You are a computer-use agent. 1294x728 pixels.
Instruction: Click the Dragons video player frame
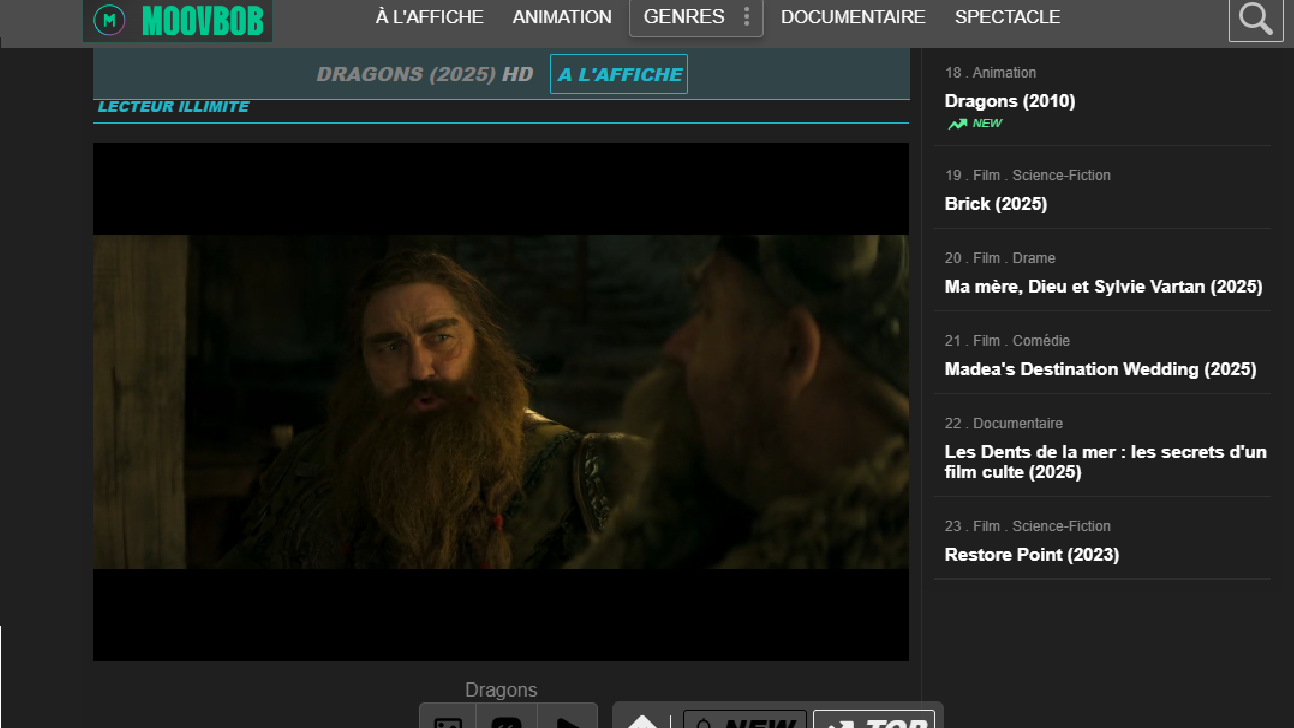tap(501, 402)
